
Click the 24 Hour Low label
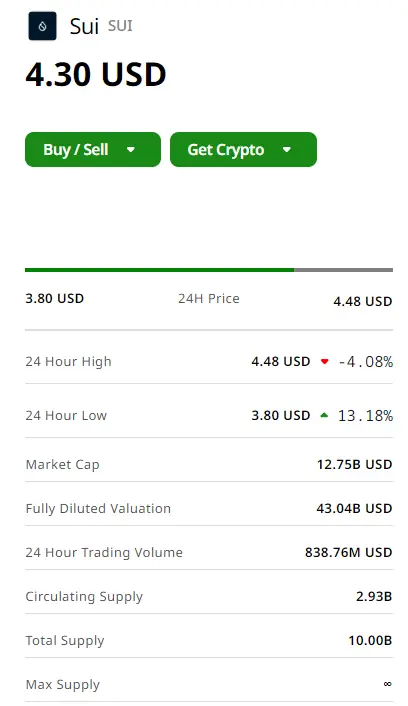pos(66,416)
